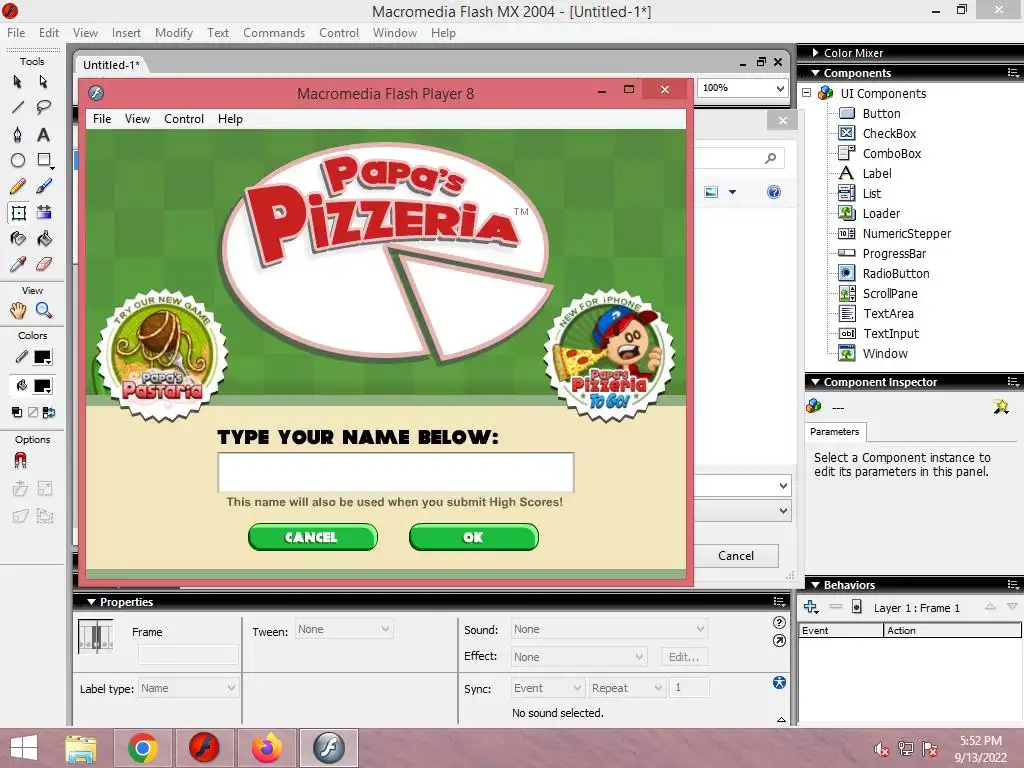Select the Brush tool

(44, 187)
